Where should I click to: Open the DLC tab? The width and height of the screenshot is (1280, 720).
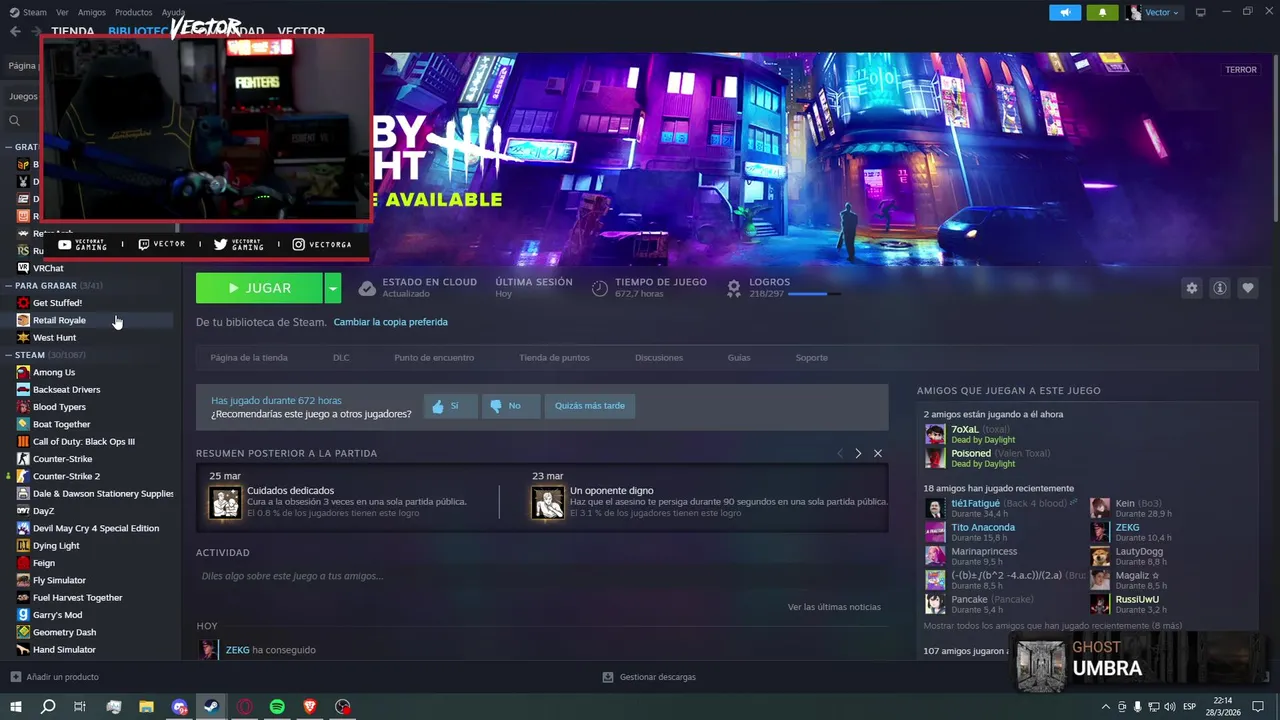pyautogui.click(x=341, y=357)
